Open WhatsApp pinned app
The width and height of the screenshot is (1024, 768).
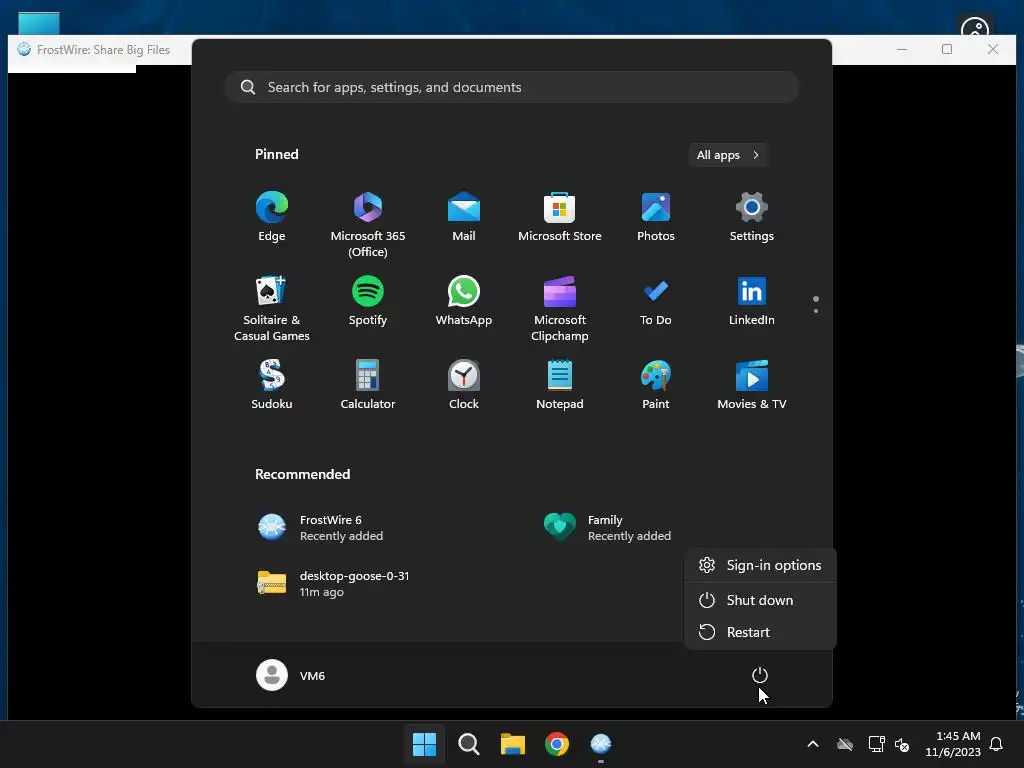[x=464, y=301]
